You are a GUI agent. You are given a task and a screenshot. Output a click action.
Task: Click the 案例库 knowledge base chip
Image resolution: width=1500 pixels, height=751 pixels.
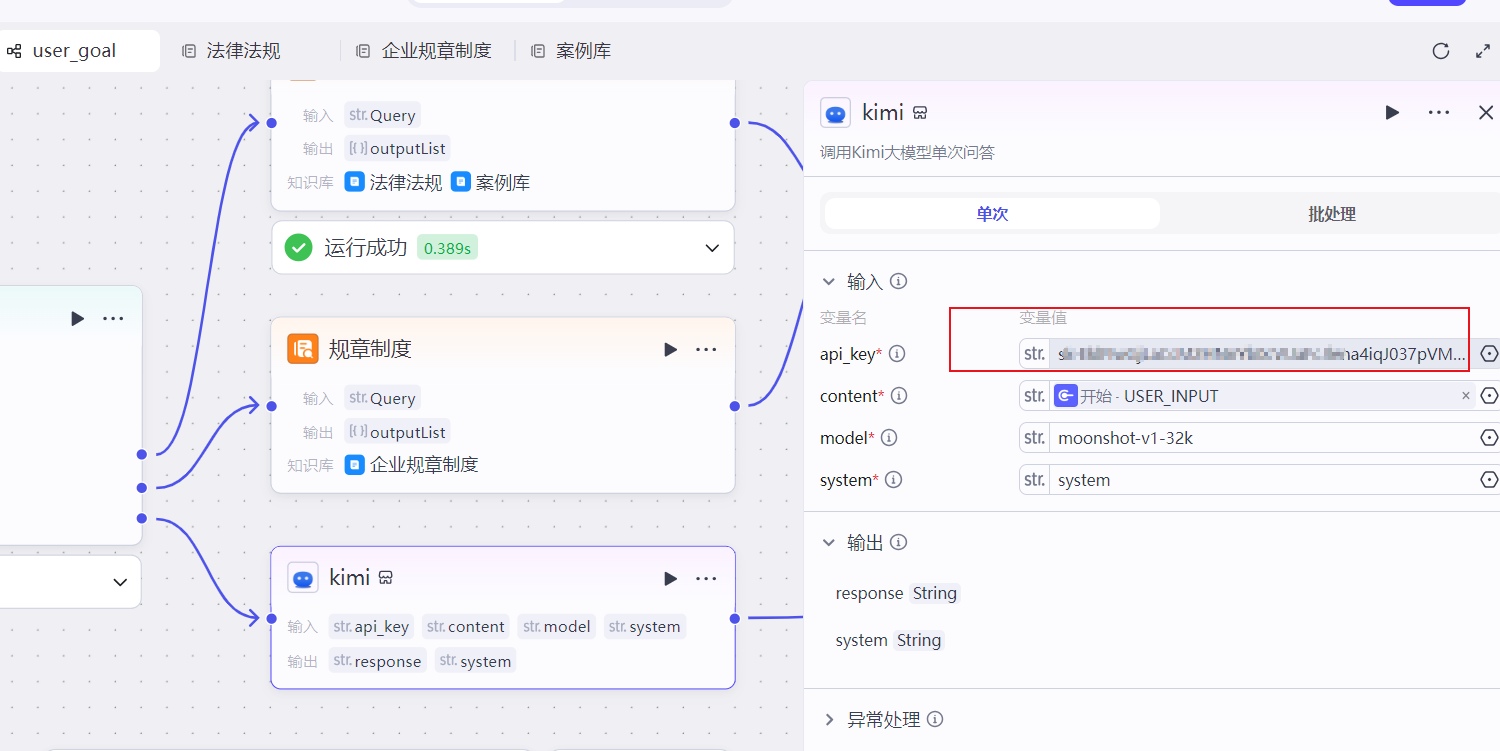tap(490, 182)
